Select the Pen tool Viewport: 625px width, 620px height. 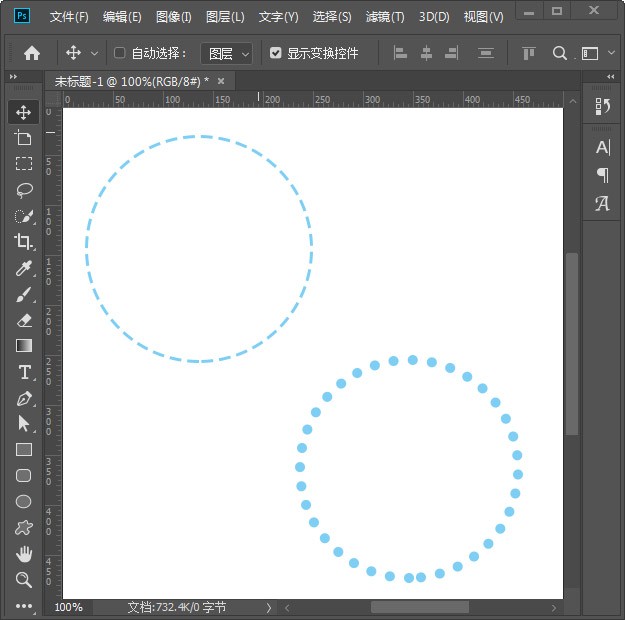pyautogui.click(x=24, y=398)
